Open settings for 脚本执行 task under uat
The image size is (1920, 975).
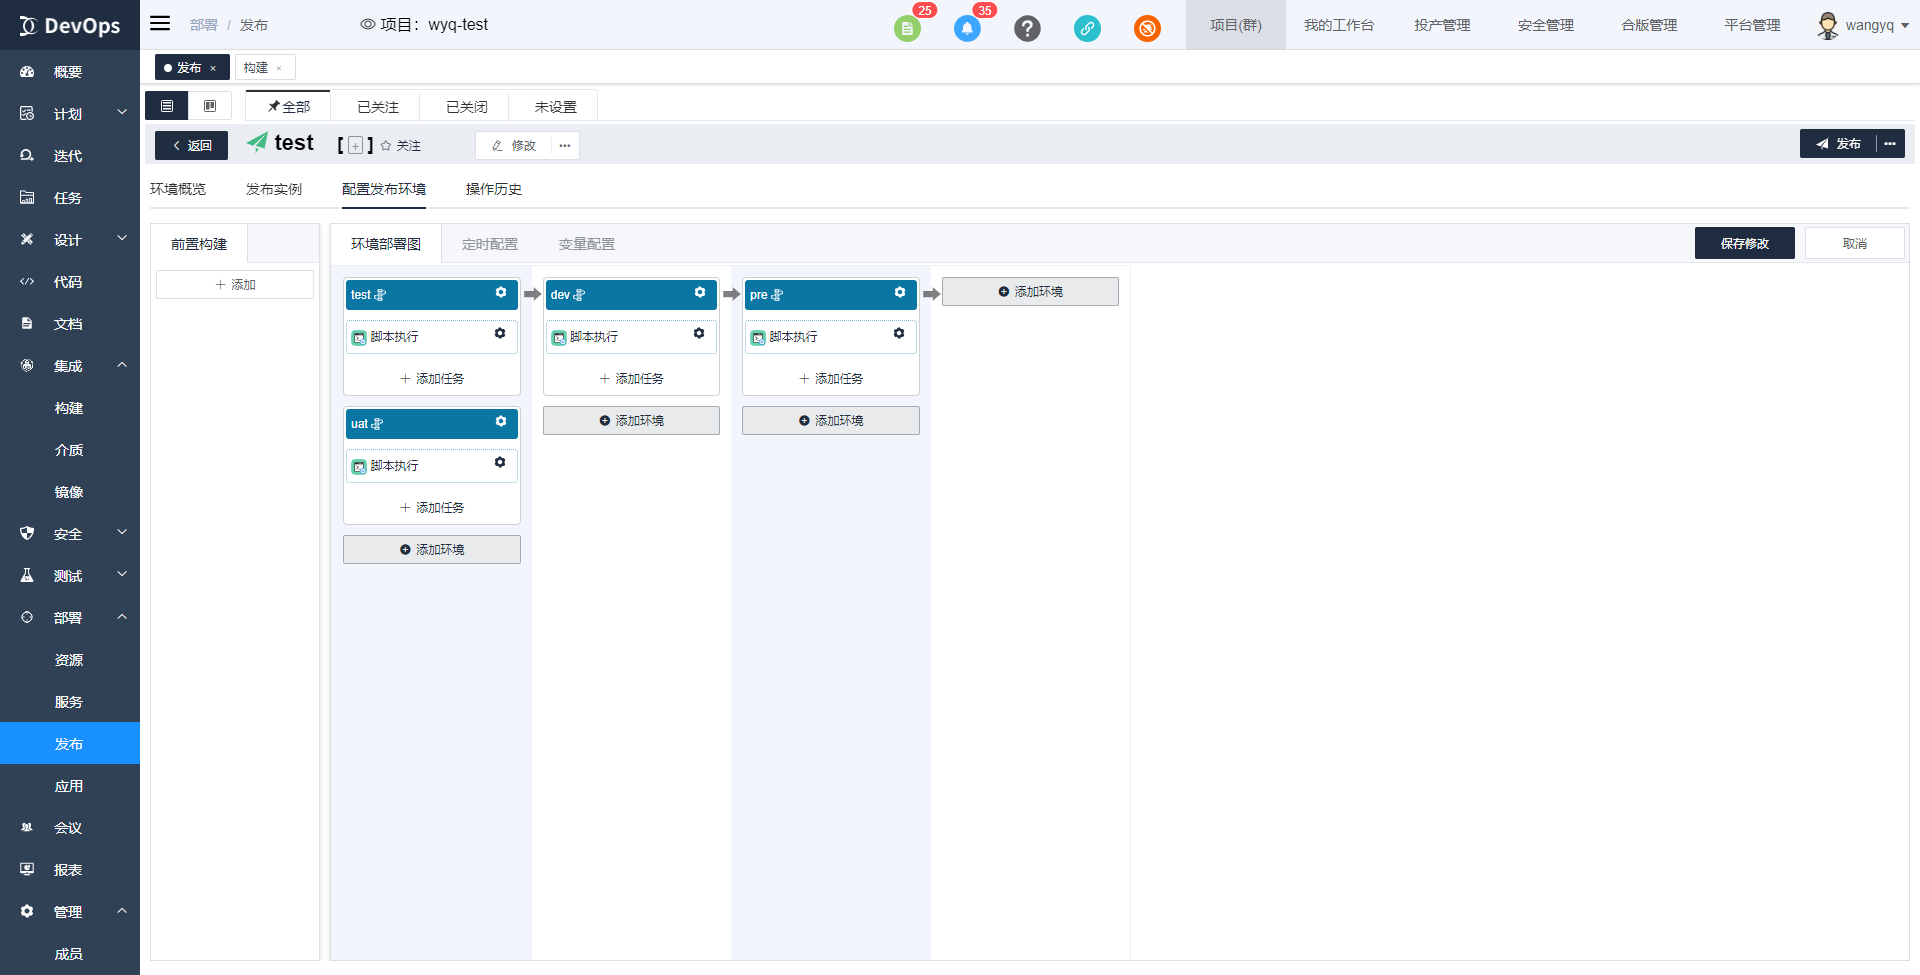pyautogui.click(x=499, y=463)
